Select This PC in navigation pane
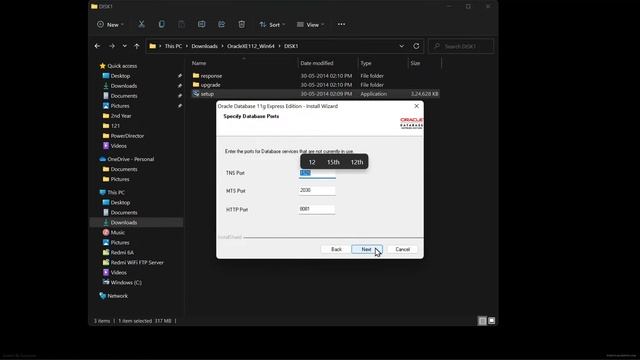 click(x=116, y=192)
